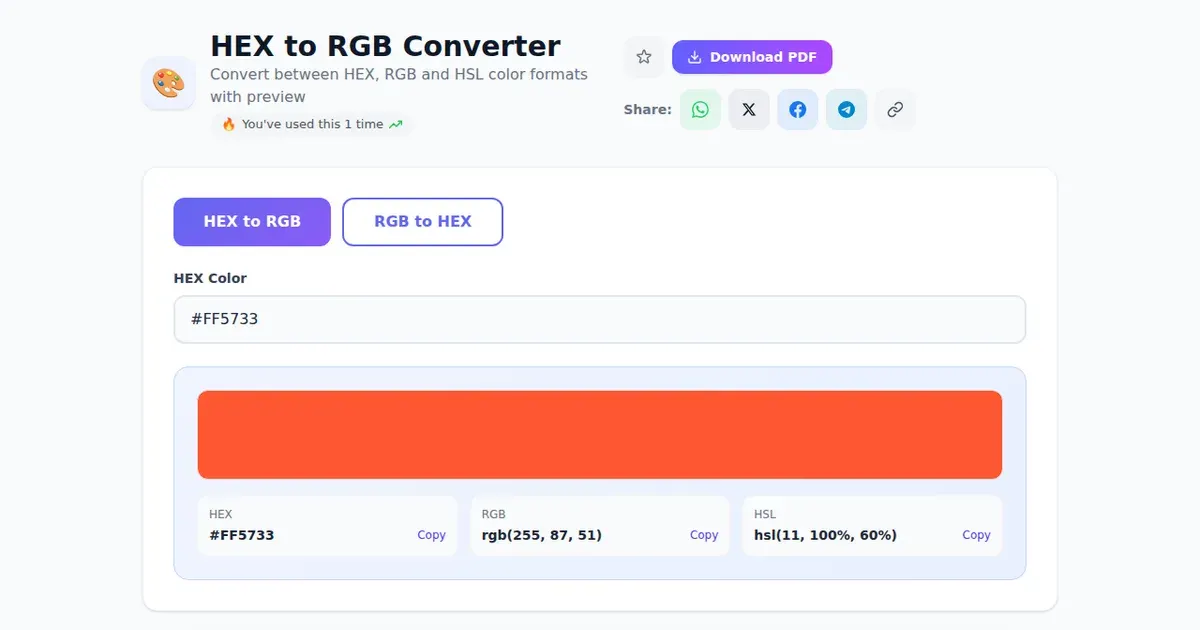Copy the HEX value #FF5733

431,535
